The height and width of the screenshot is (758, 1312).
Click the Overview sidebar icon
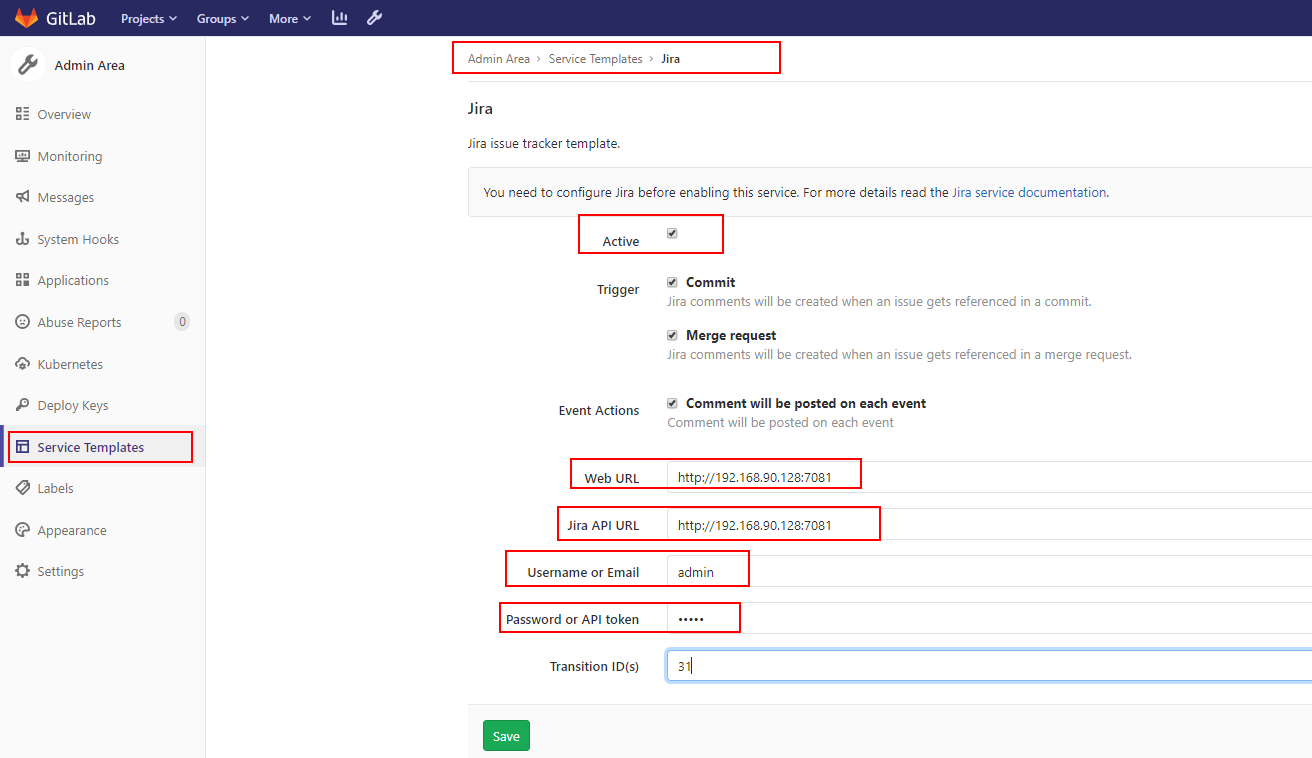22,114
